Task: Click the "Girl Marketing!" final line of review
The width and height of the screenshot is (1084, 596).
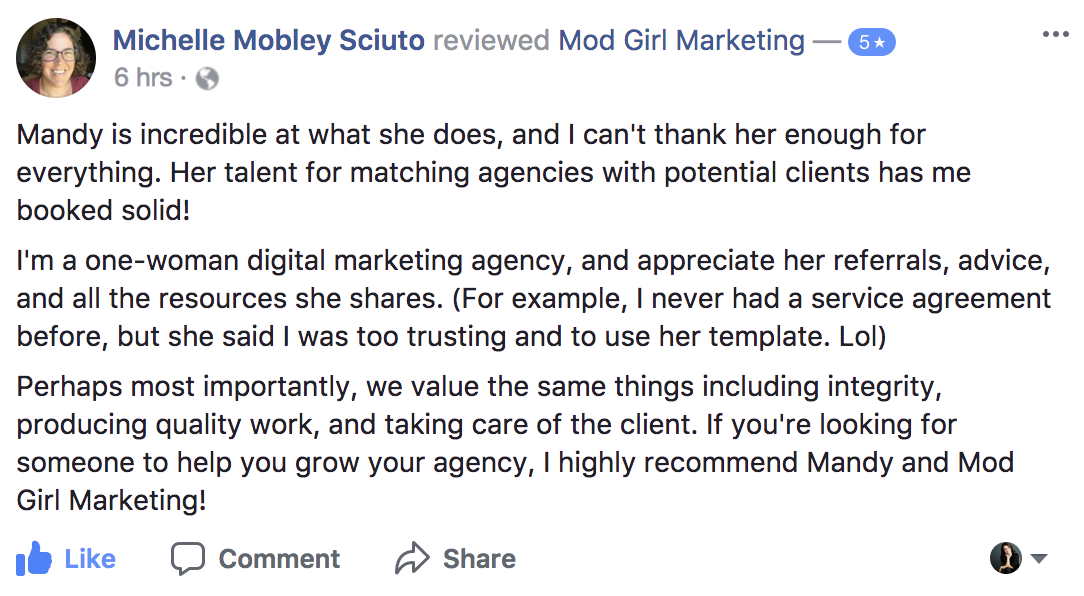Action: pos(112,500)
